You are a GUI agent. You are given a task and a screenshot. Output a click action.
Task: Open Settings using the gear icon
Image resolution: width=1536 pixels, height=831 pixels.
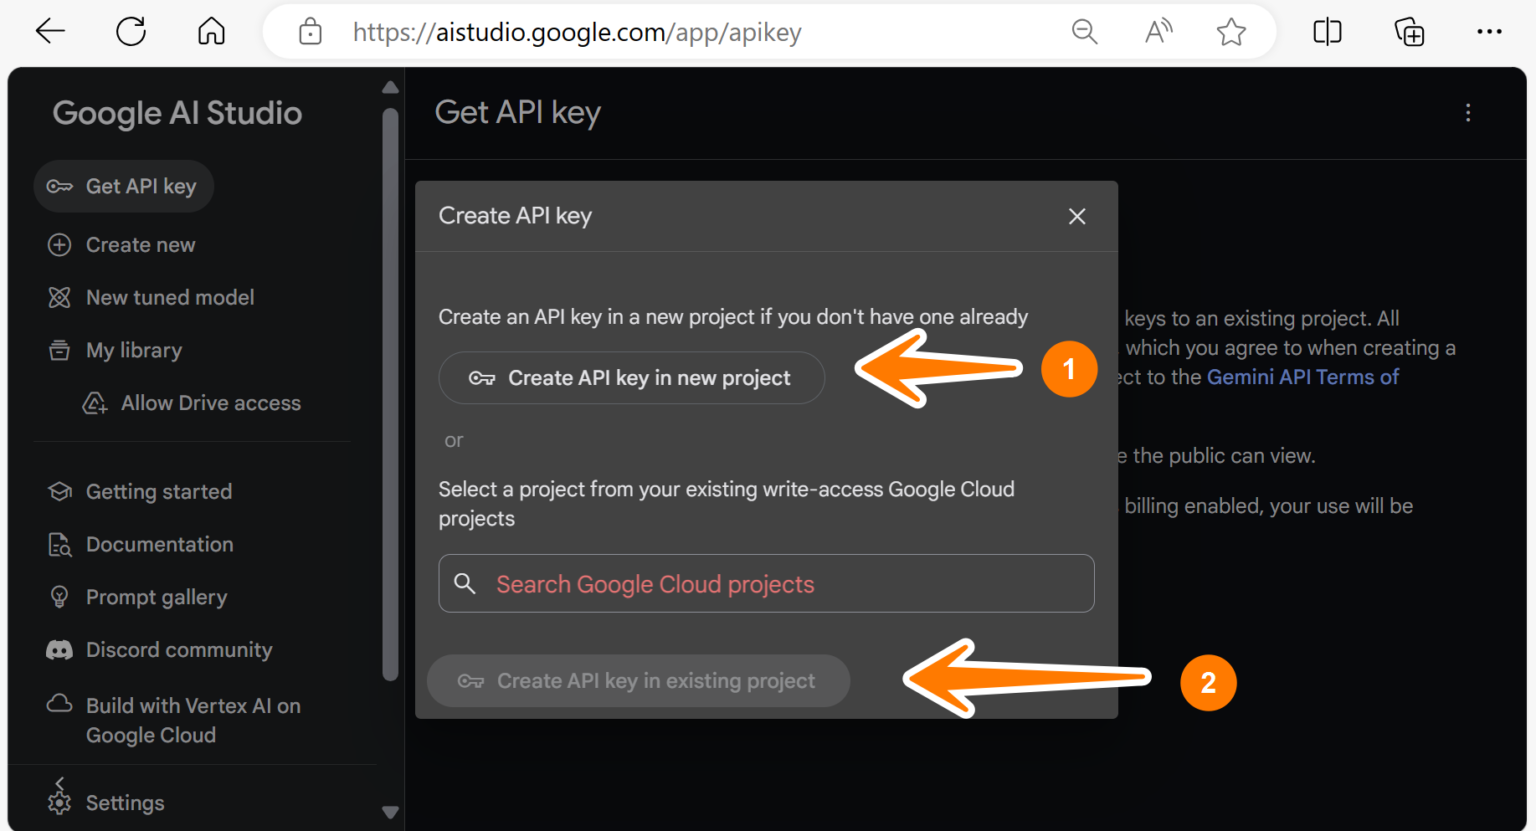[59, 802]
